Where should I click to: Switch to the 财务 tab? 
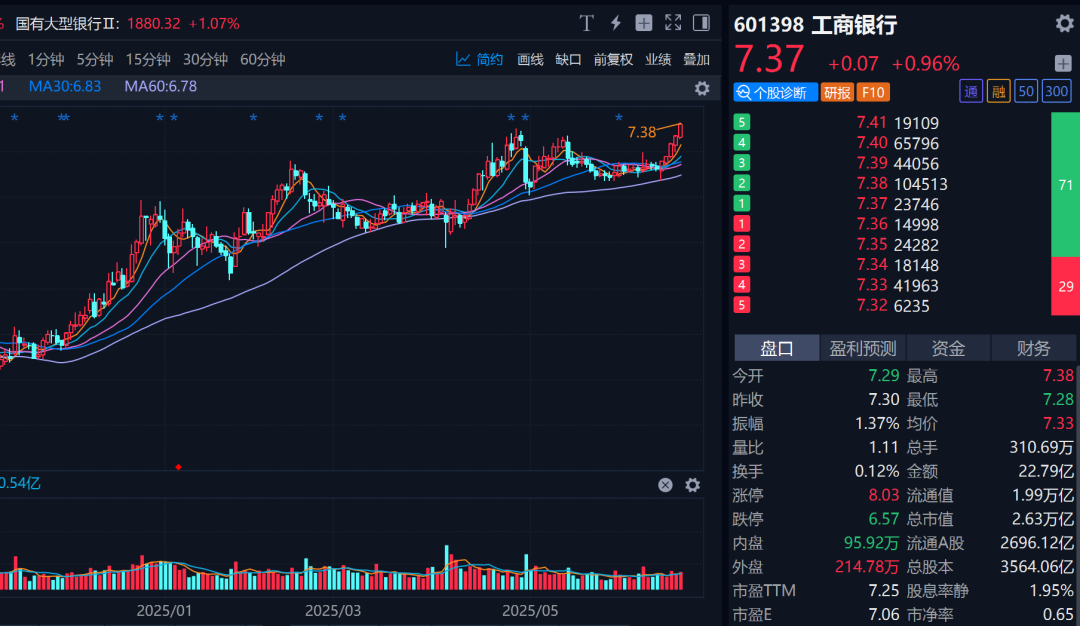(x=1033, y=347)
